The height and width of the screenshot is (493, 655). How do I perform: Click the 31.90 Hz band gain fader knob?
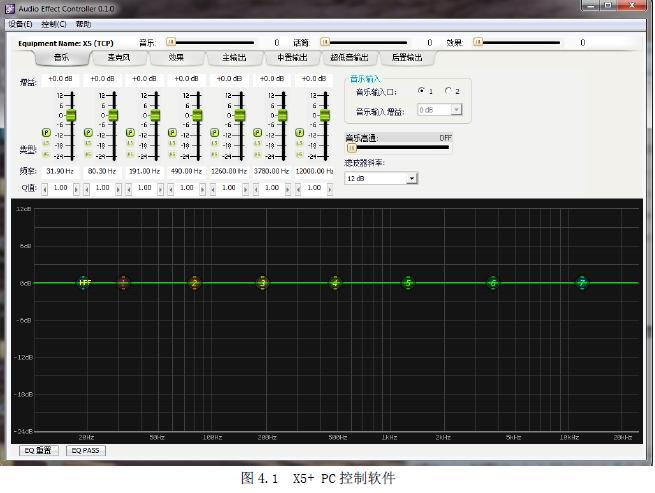tap(71, 115)
